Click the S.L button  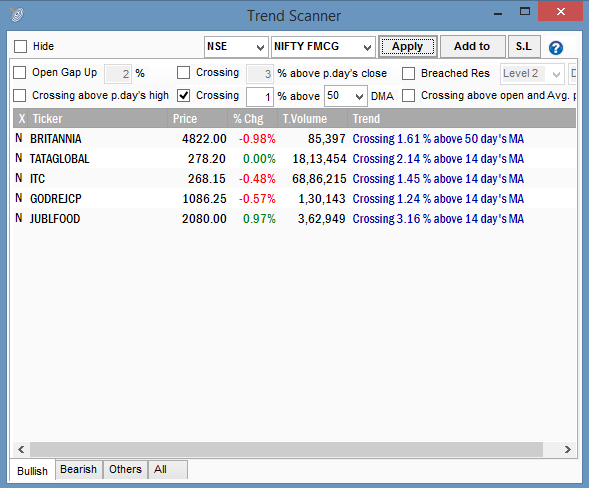click(x=524, y=47)
